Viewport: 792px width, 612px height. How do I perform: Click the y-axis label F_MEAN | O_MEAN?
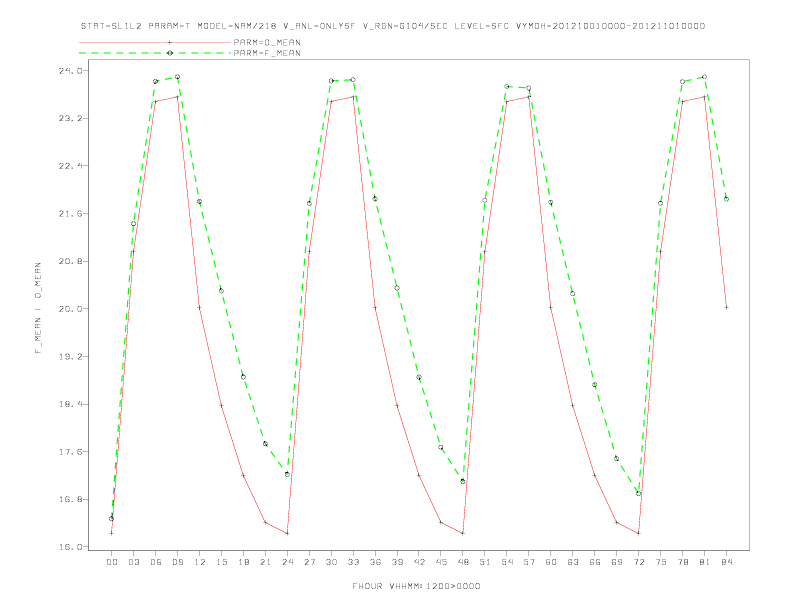(38, 308)
